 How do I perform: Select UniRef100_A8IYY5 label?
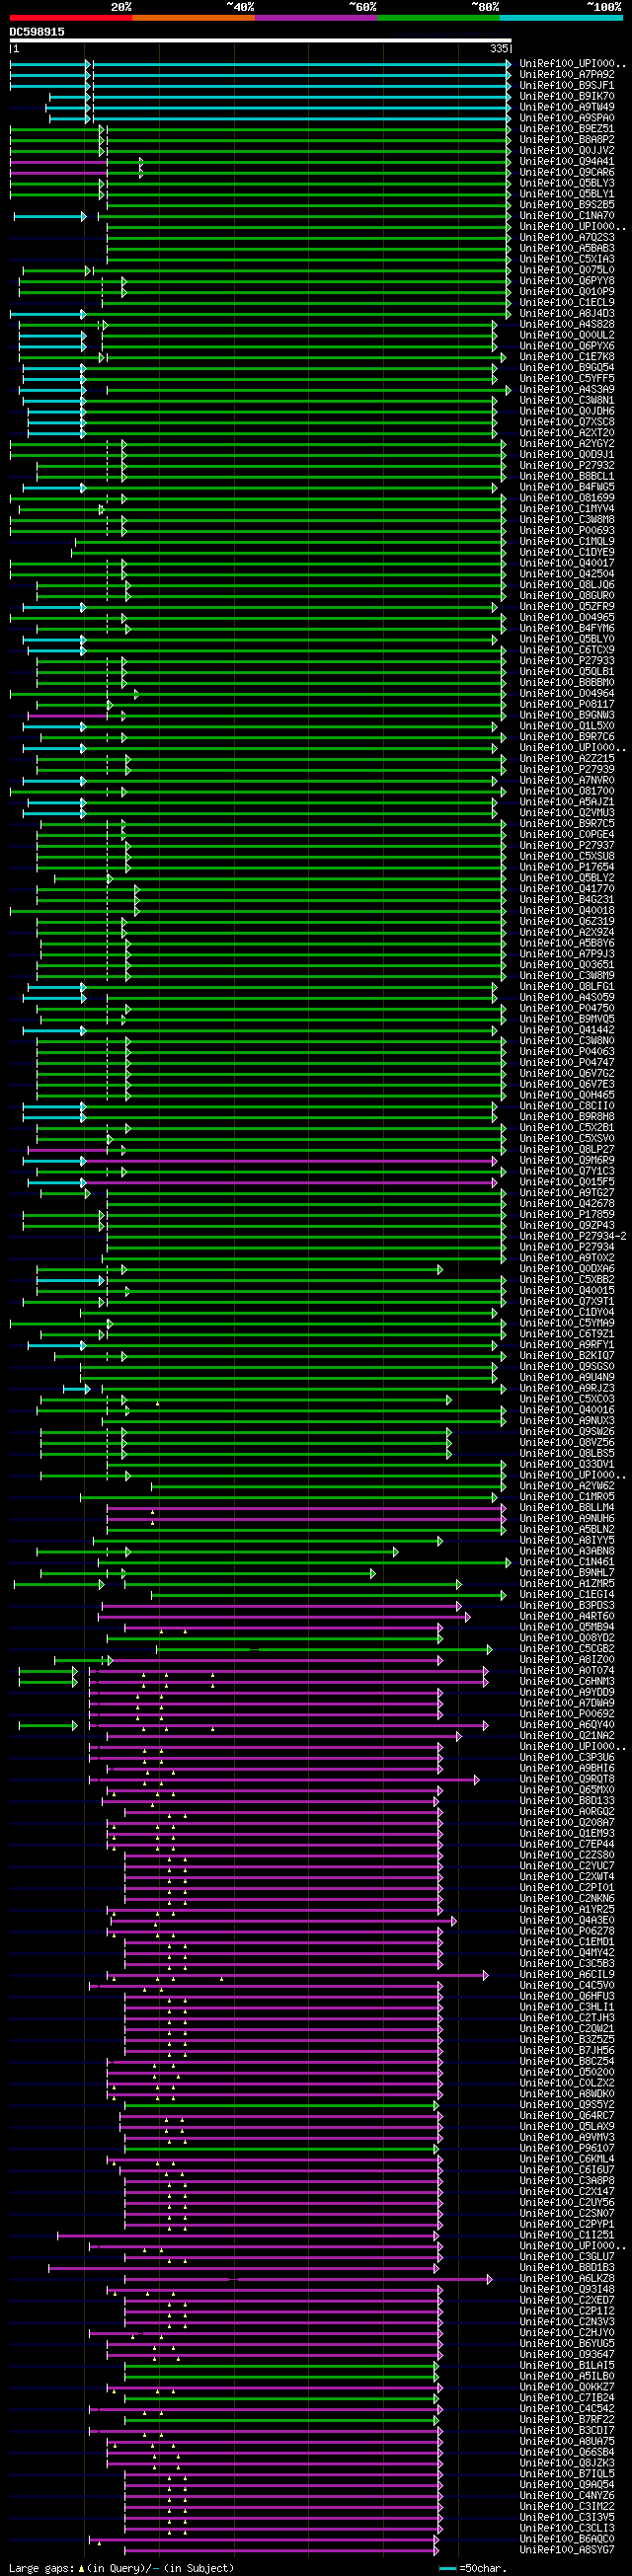pos(567,1540)
